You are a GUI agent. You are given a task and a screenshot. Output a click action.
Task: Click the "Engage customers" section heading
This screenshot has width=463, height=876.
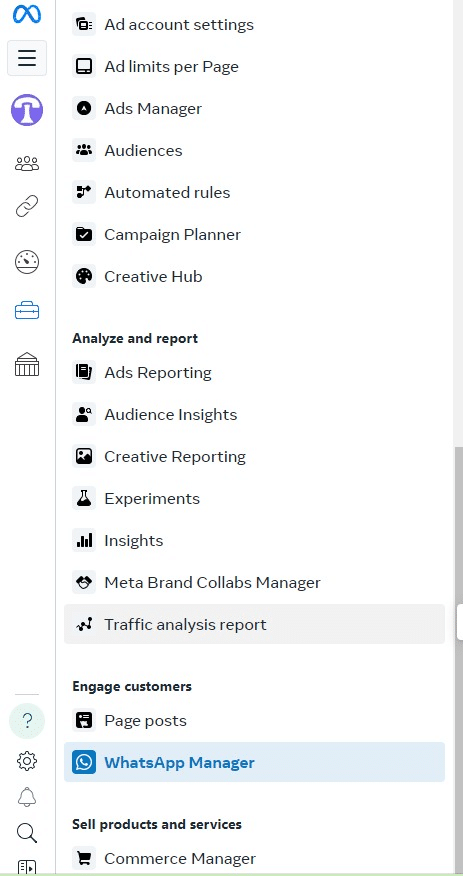[132, 686]
